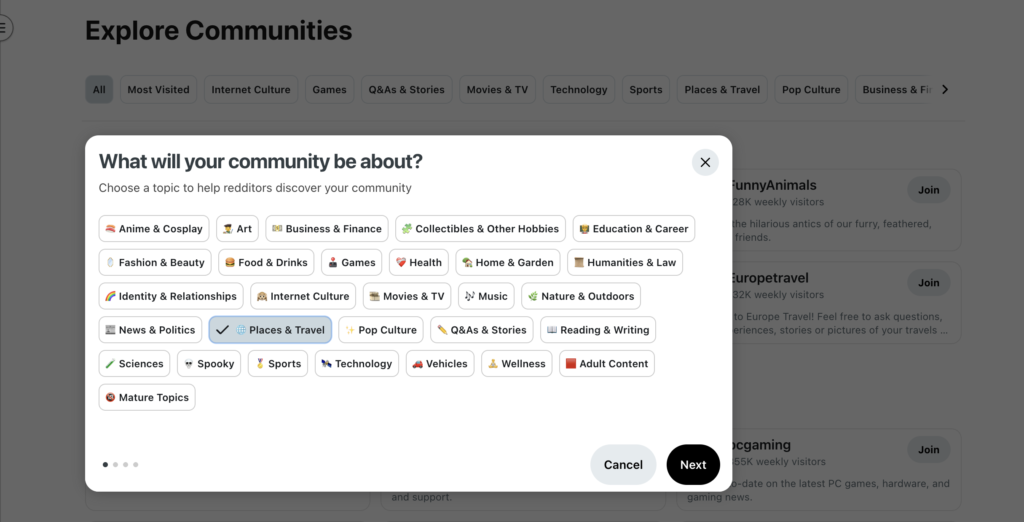This screenshot has height=522, width=1024.
Task: Pick the Reading & Writing topic
Action: (598, 330)
